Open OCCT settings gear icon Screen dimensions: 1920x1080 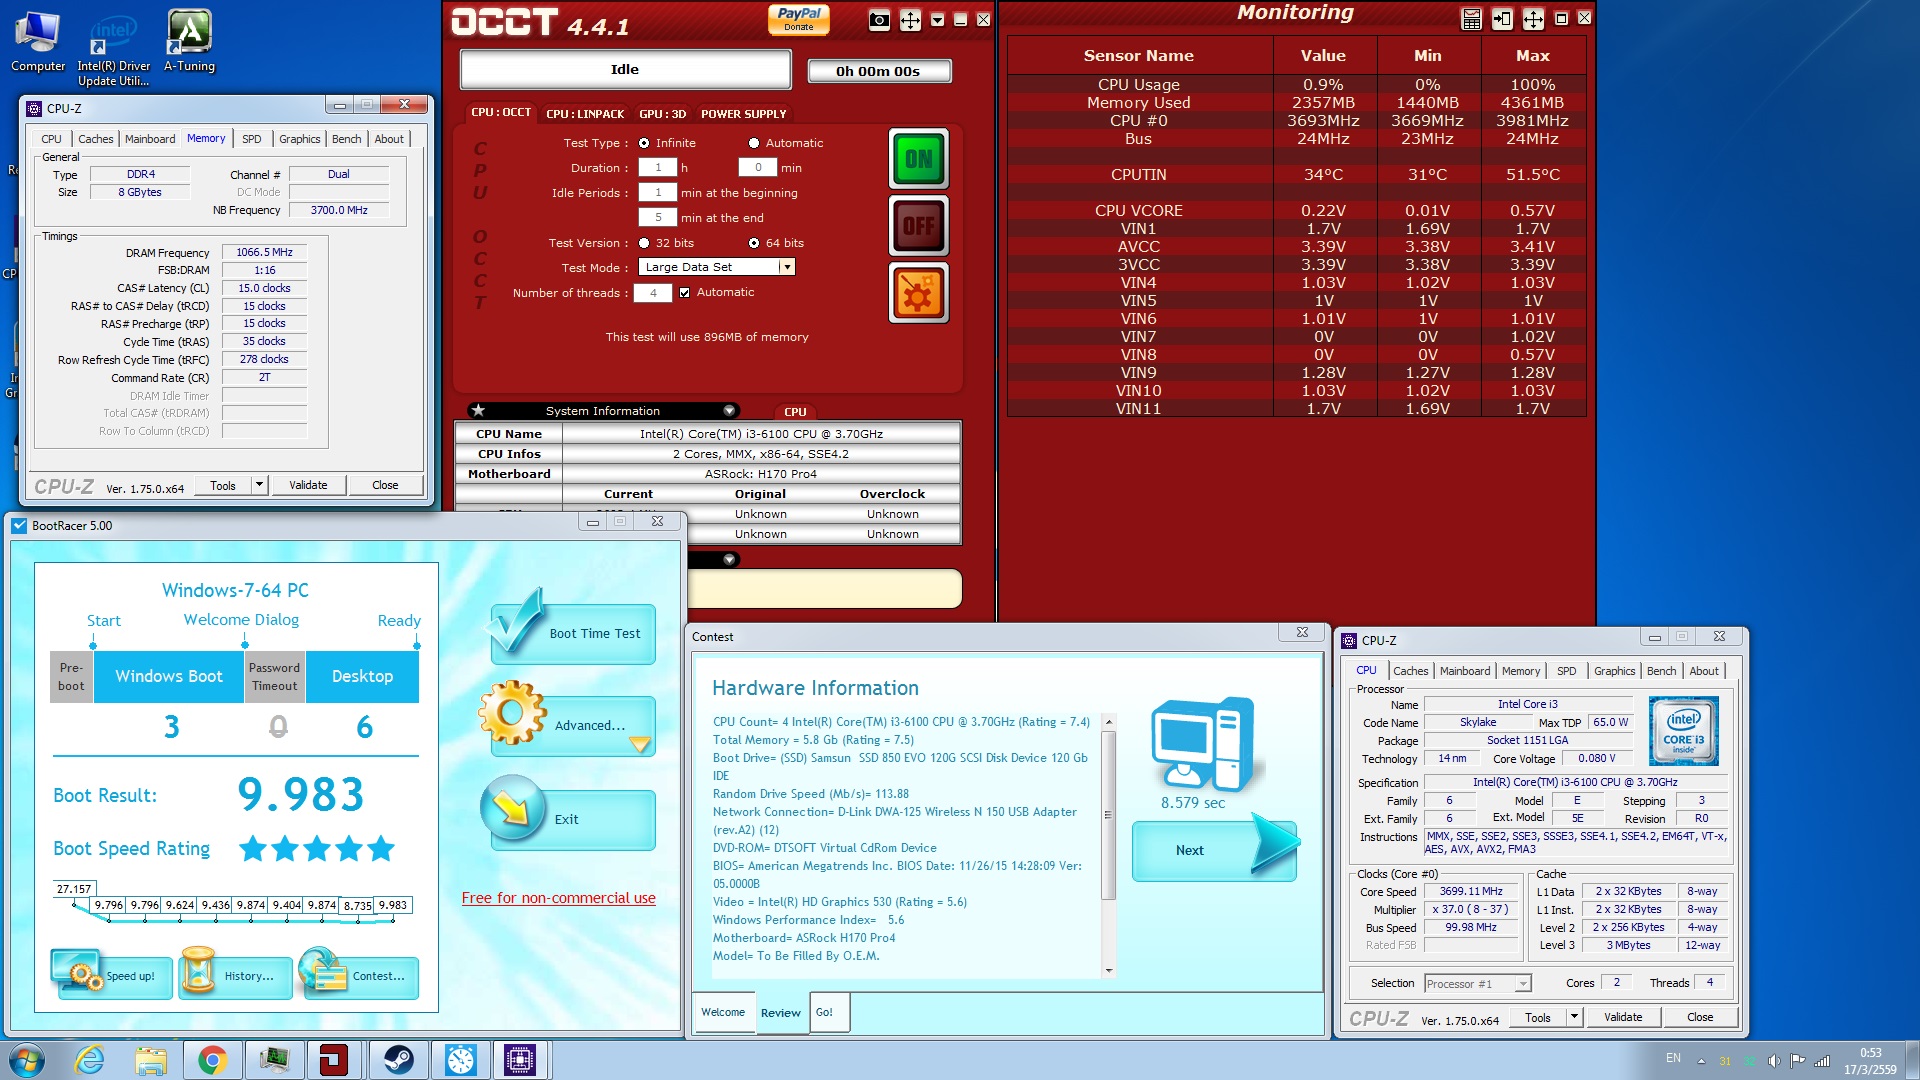pyautogui.click(x=918, y=293)
